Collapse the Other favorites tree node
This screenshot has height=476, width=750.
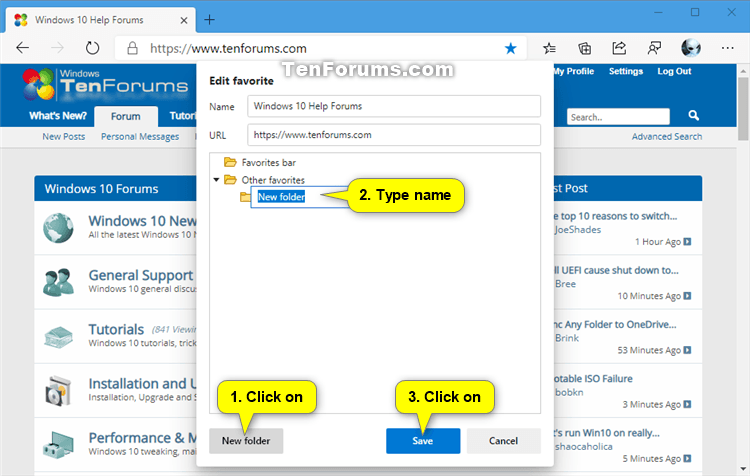[x=216, y=180]
